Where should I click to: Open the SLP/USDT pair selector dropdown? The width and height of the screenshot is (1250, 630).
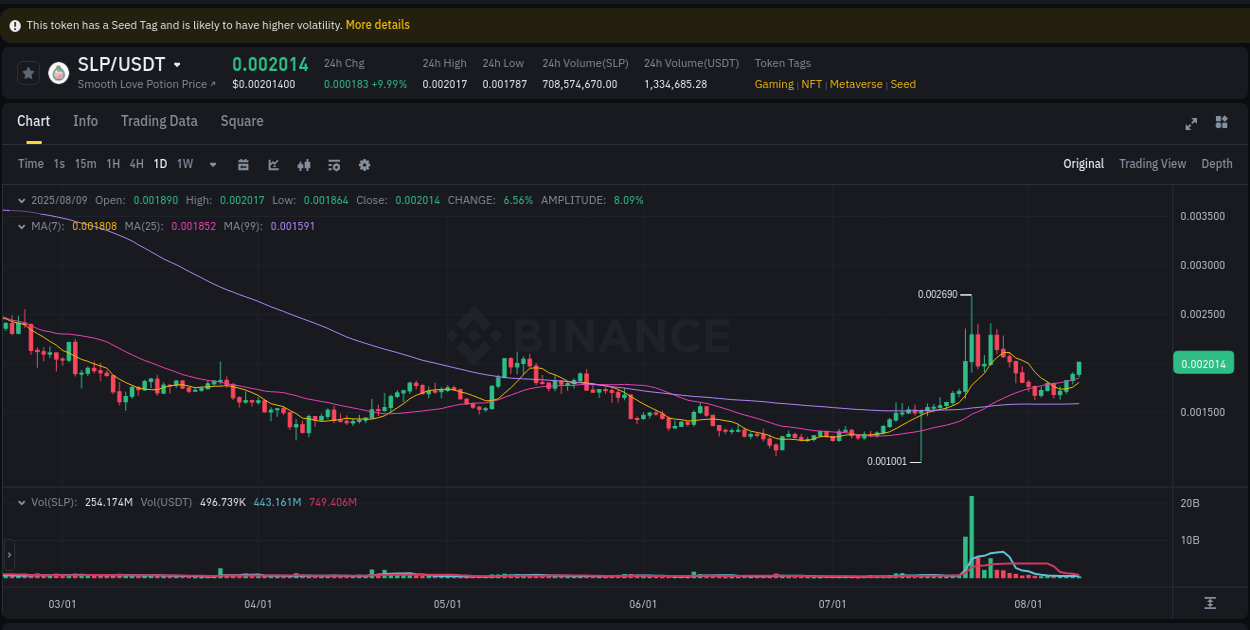(x=177, y=63)
